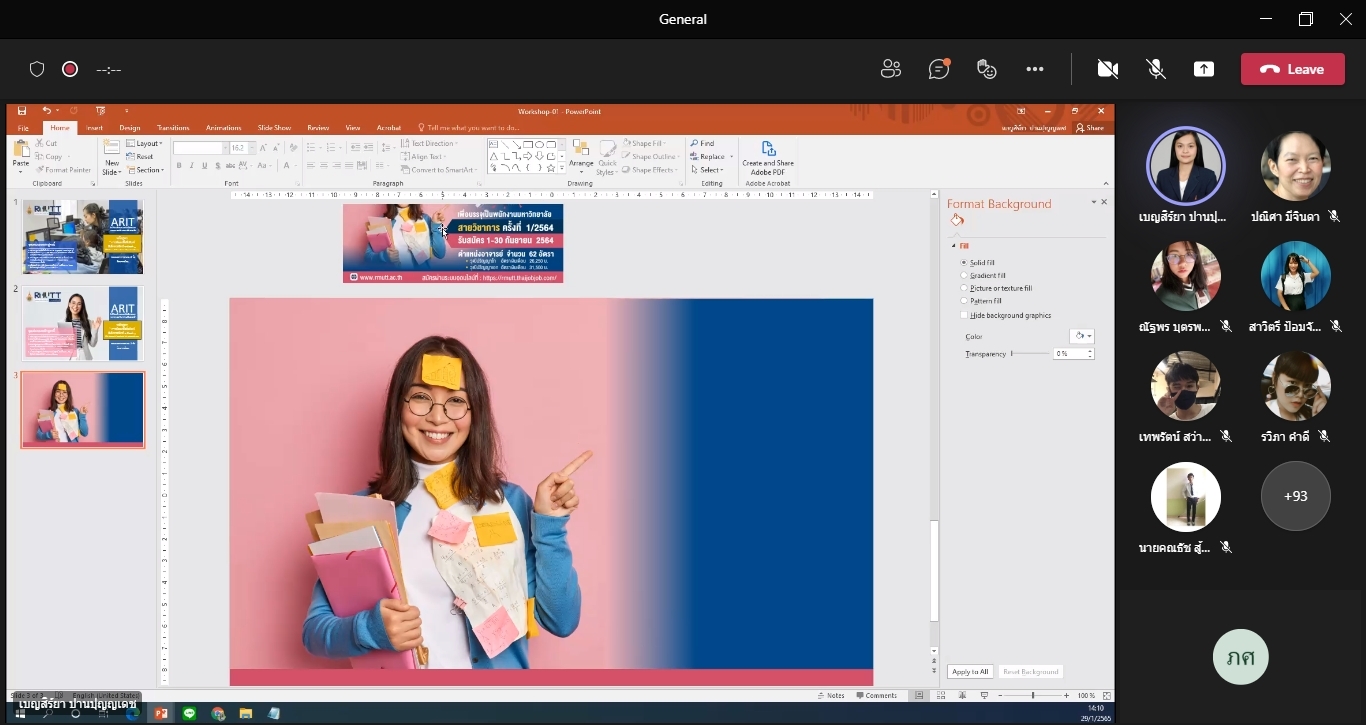Viewport: 1366px width, 725px height.
Task: Expand the Shape Outline dropdown
Action: click(650, 157)
